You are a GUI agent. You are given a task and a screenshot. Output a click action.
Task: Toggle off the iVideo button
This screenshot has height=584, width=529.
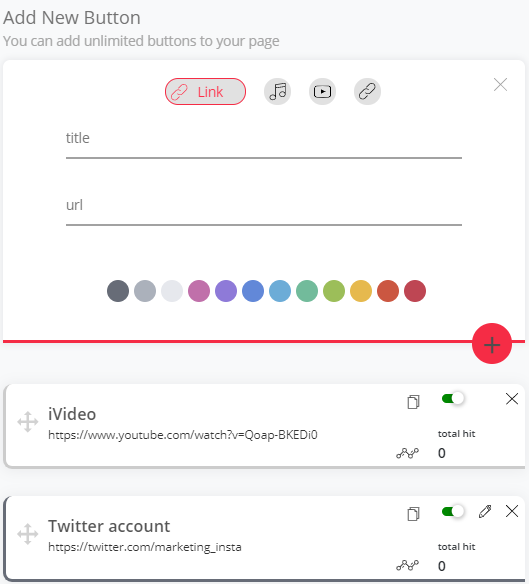453,399
